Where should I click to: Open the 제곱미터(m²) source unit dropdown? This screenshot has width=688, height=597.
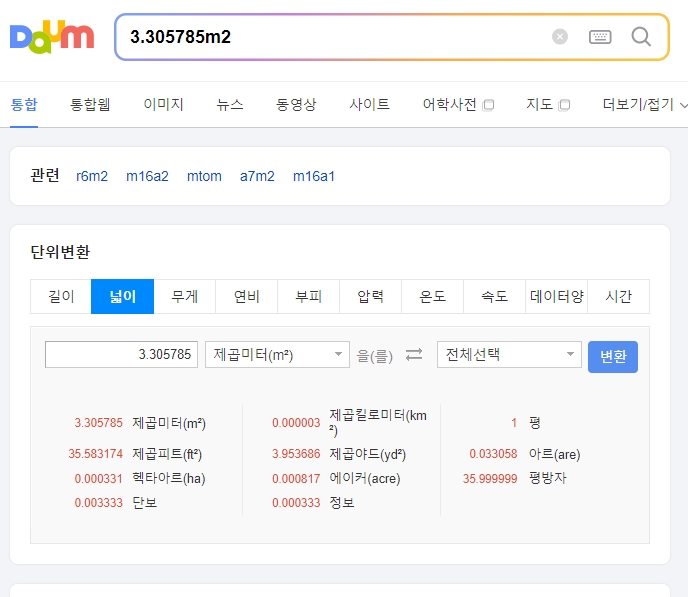(277, 354)
